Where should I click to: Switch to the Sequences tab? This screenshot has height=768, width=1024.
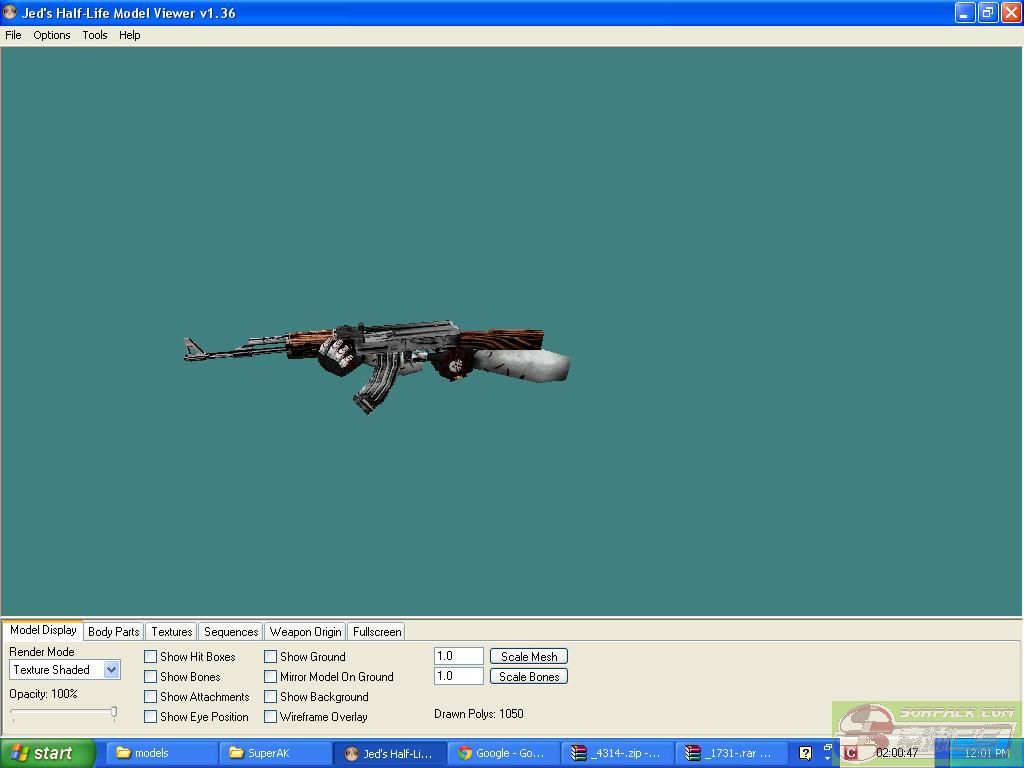click(231, 632)
